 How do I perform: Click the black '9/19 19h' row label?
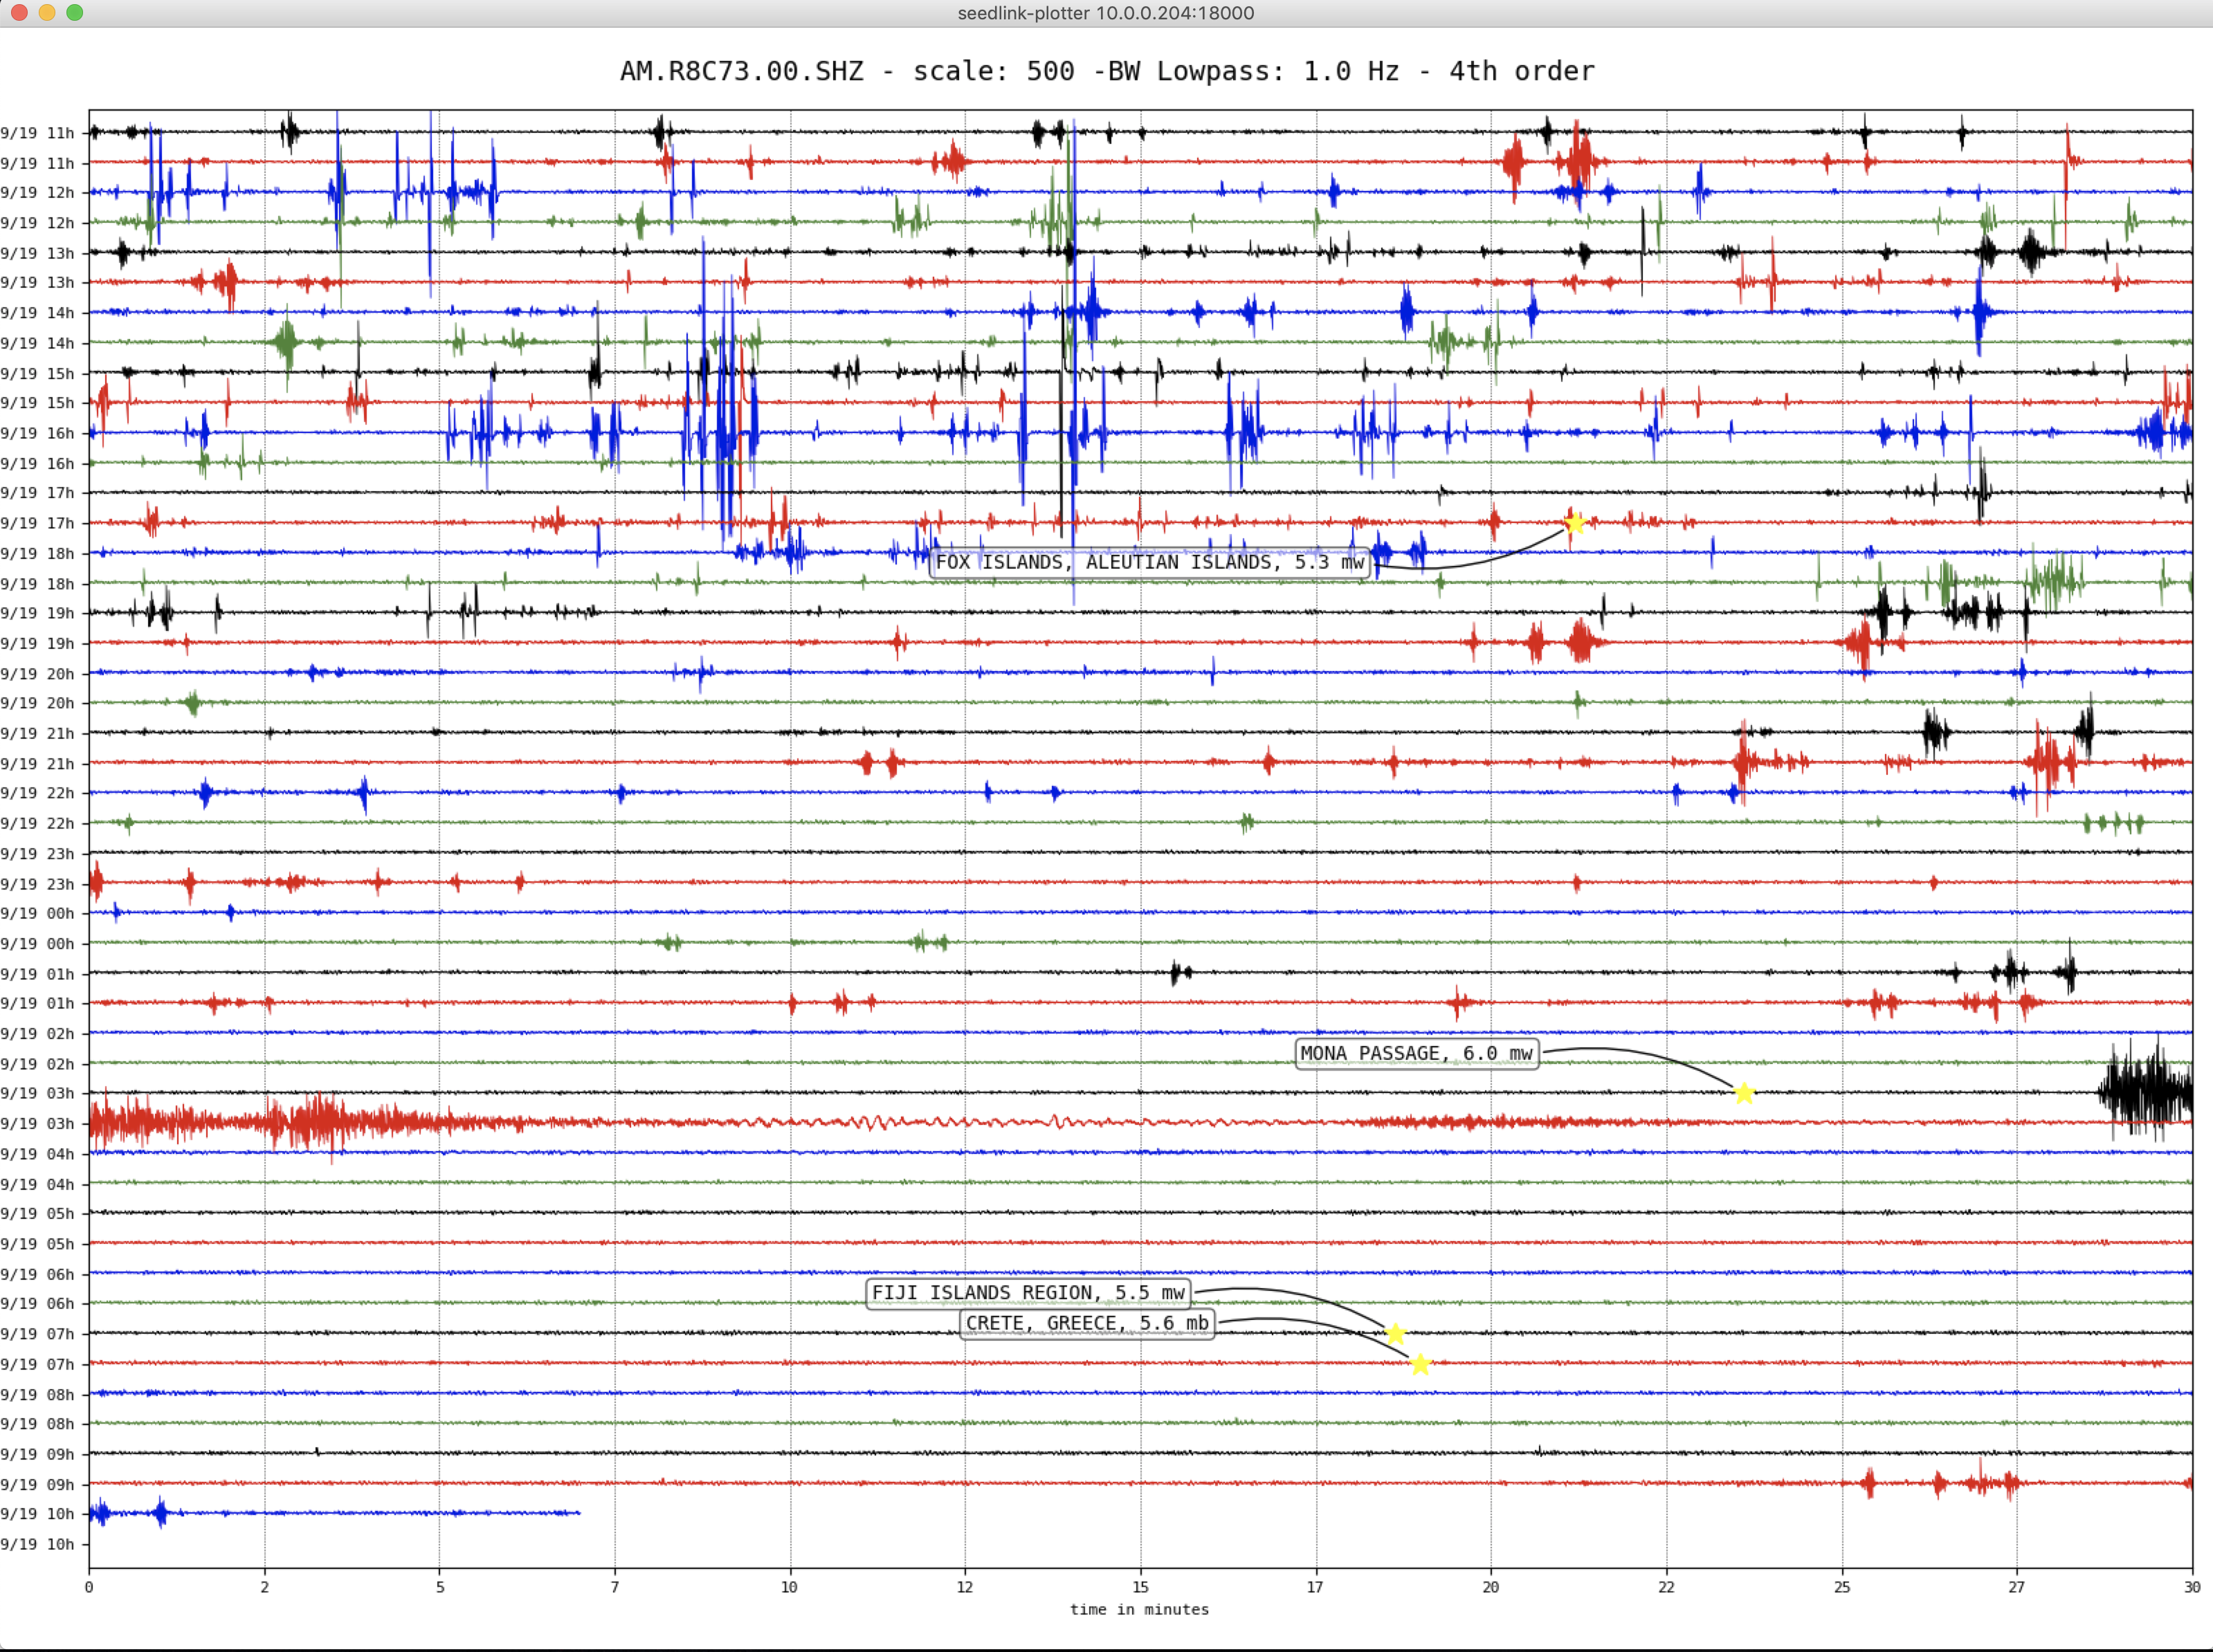click(38, 613)
